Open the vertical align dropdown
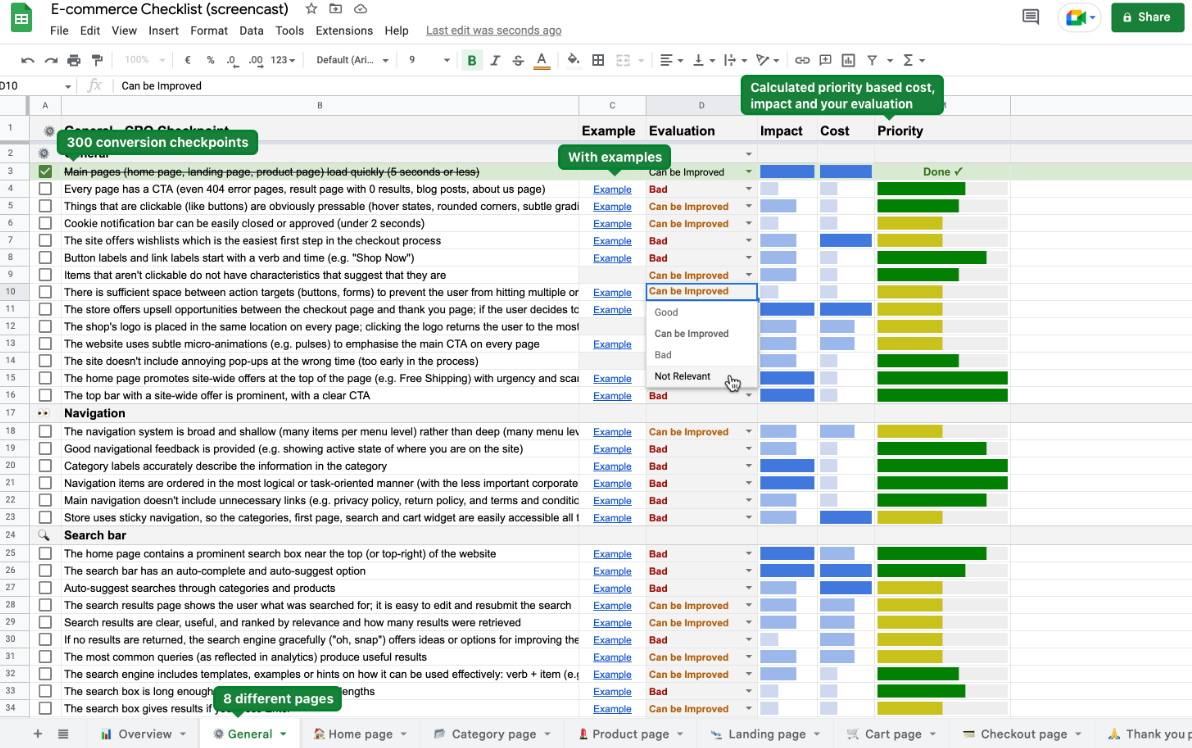 pos(703,60)
